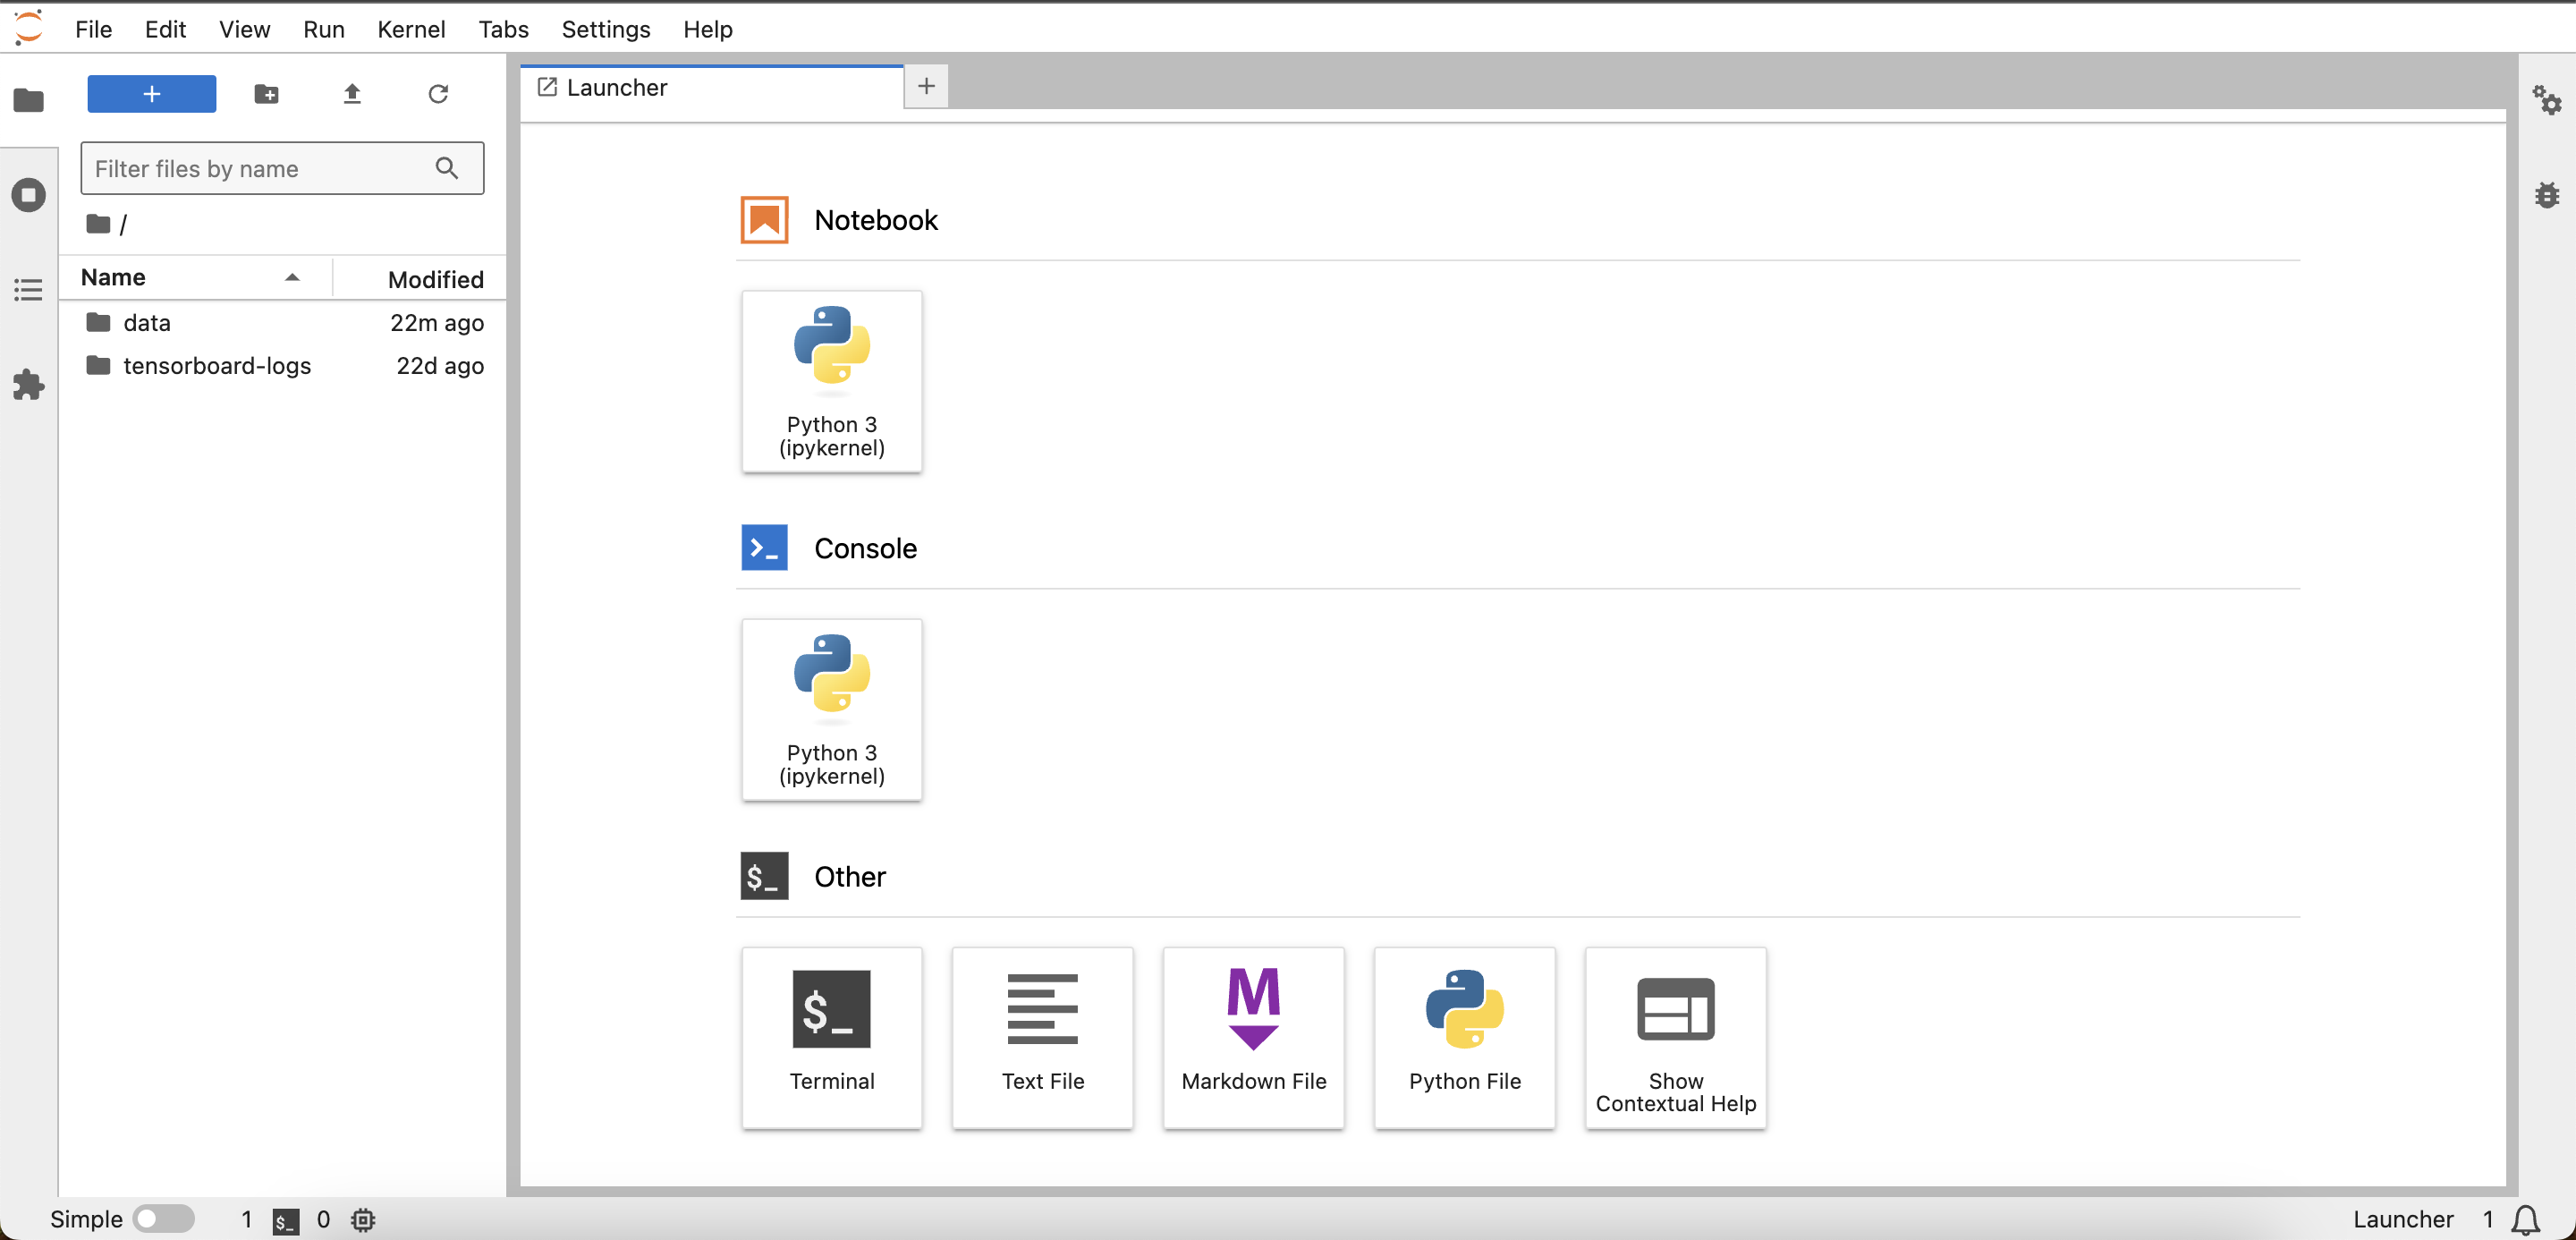Screen dimensions: 2576x1240
Task: Click the notification bell in status bar
Action: click(2526, 1219)
